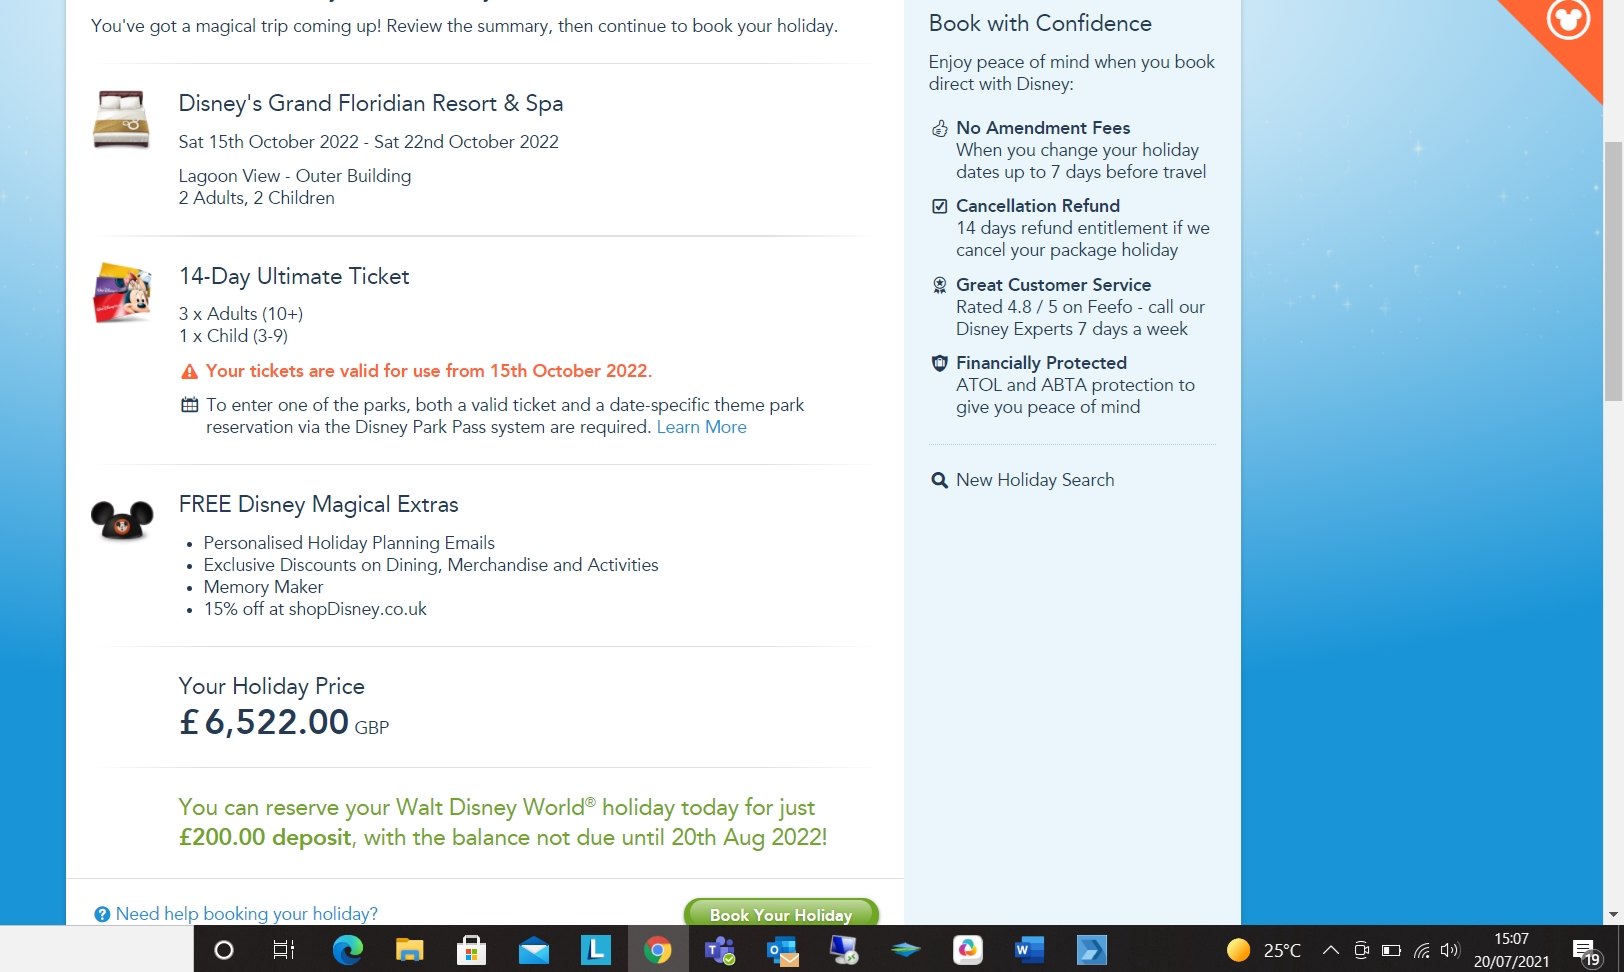Click the Book with Confidence heading
1624x972 pixels.
(x=1040, y=23)
